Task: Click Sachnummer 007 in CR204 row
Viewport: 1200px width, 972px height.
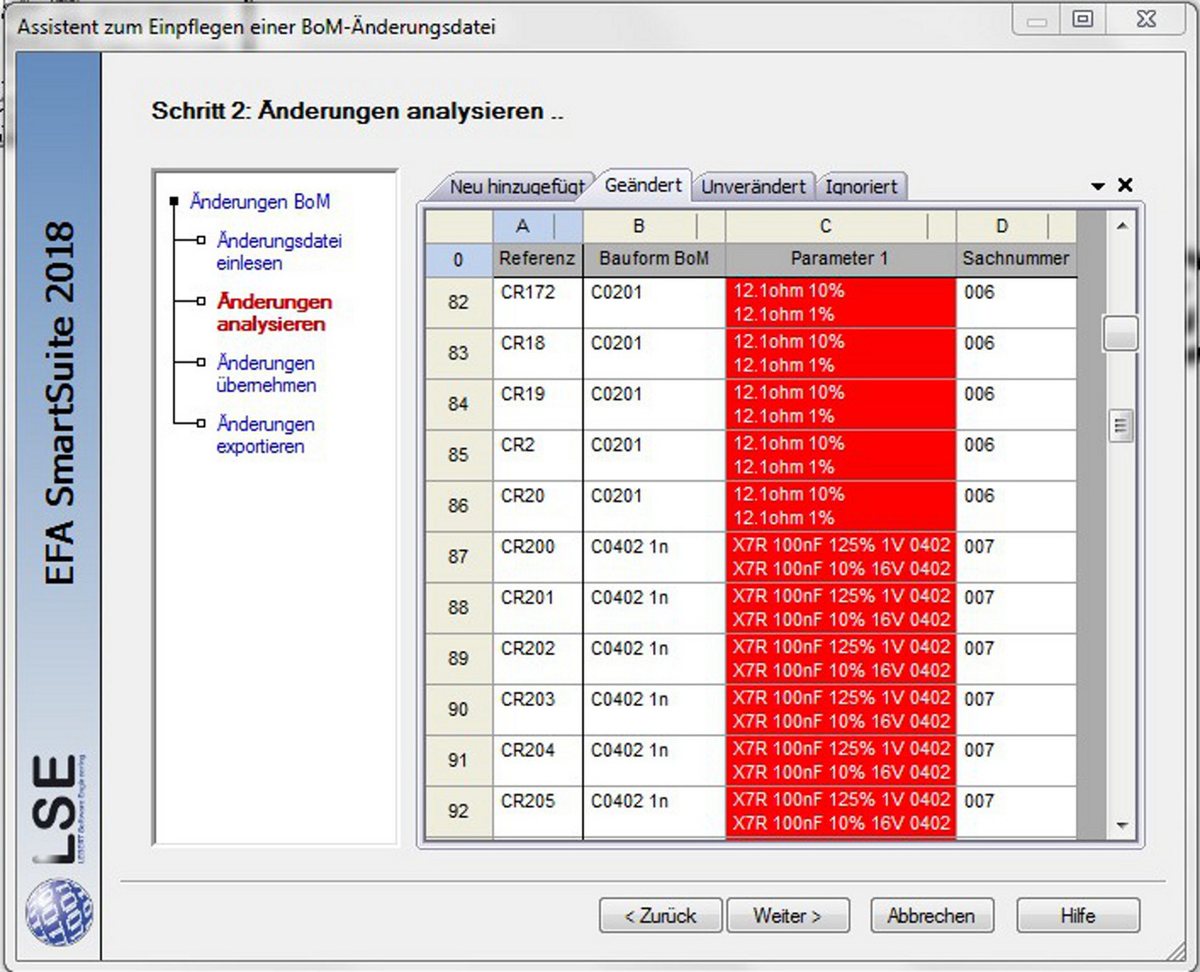Action: 1017,761
